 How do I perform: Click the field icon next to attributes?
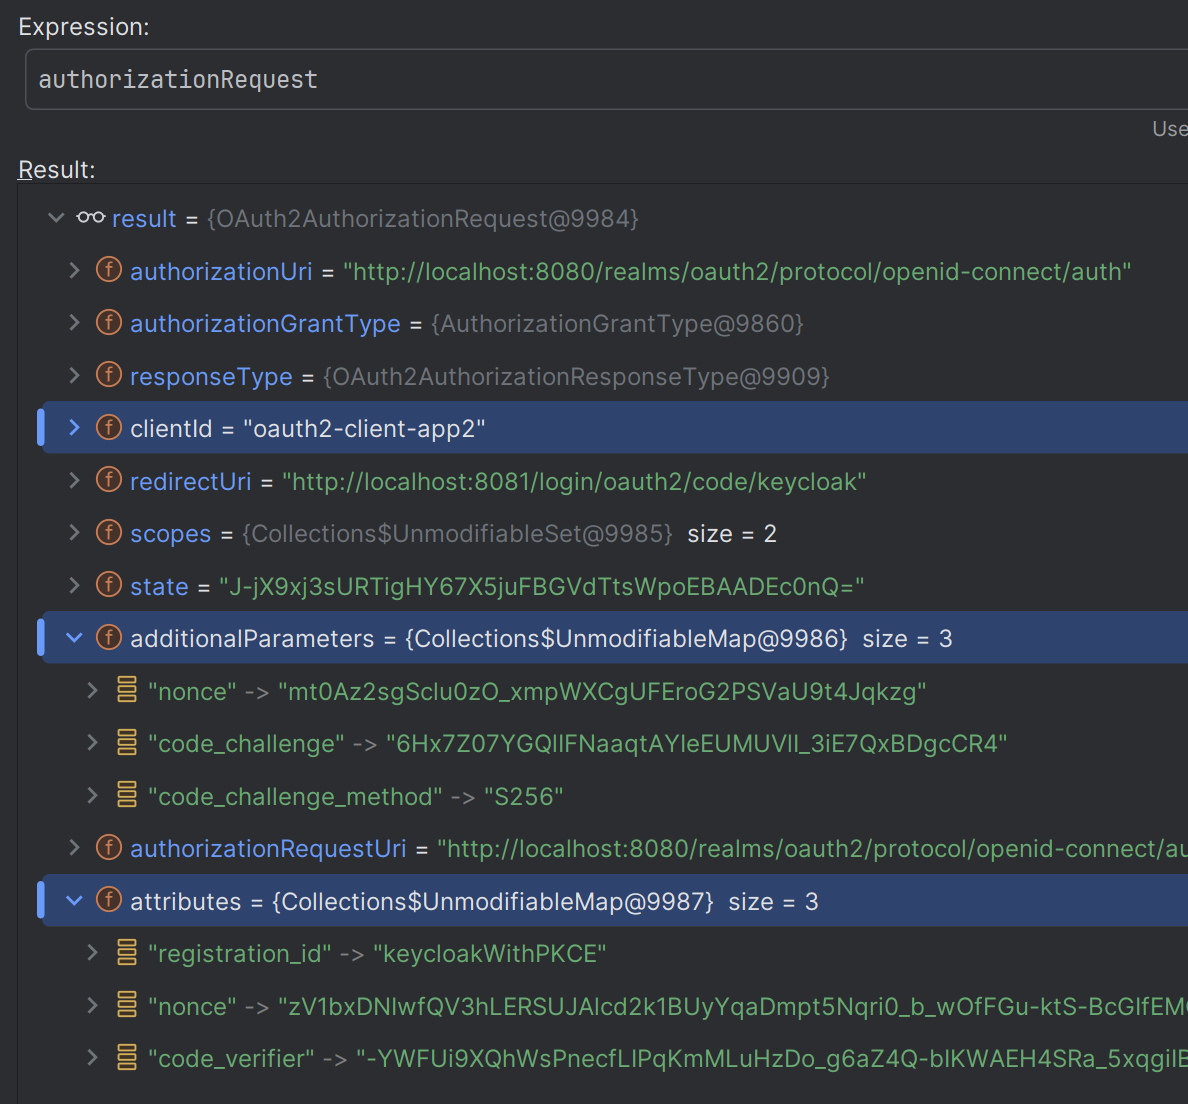pos(108,900)
